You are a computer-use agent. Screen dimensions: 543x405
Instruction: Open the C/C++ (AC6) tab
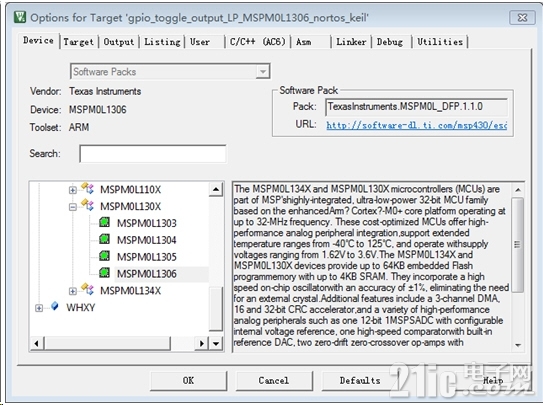coord(257,42)
